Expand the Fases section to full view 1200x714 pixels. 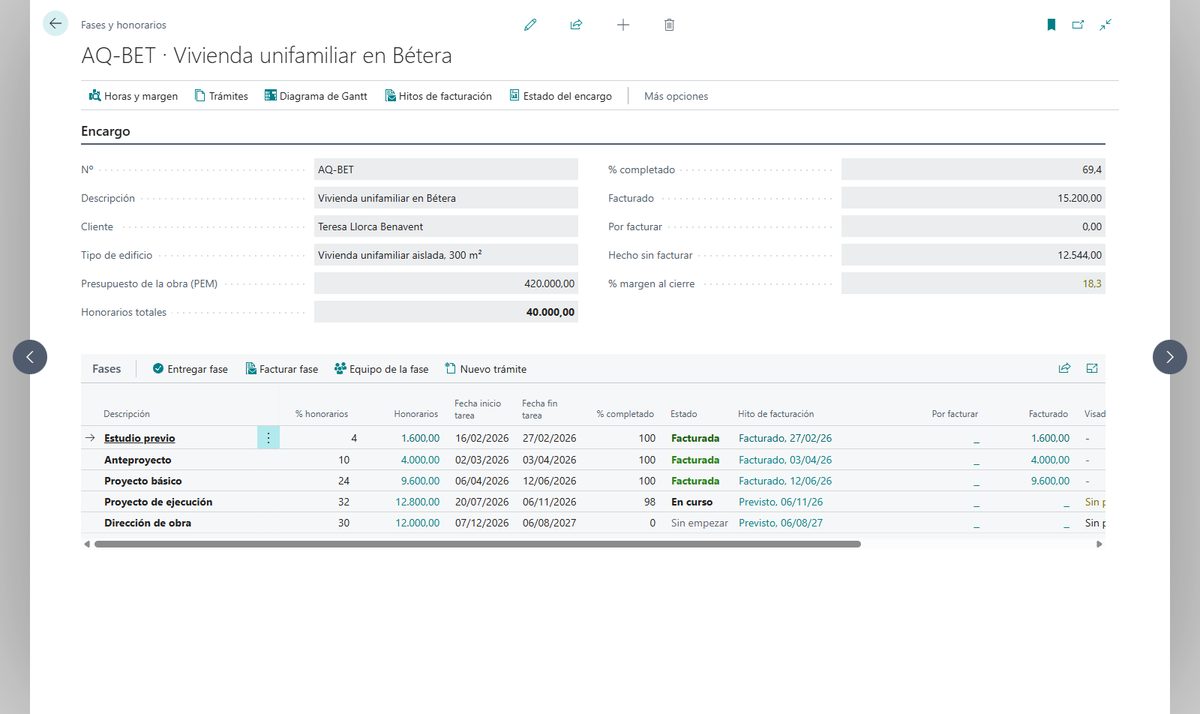click(x=1092, y=369)
